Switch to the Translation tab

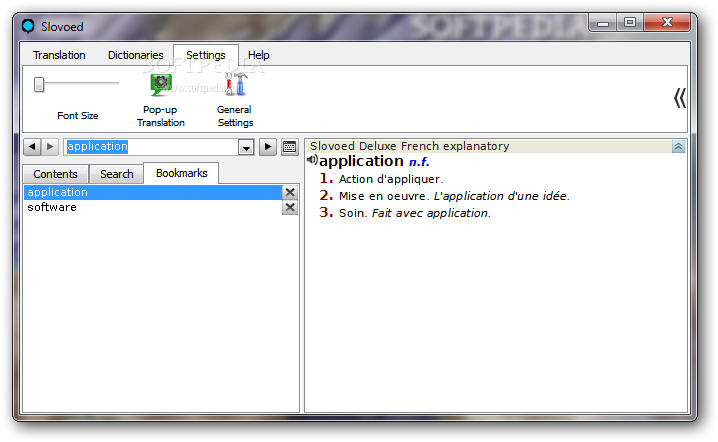point(59,55)
